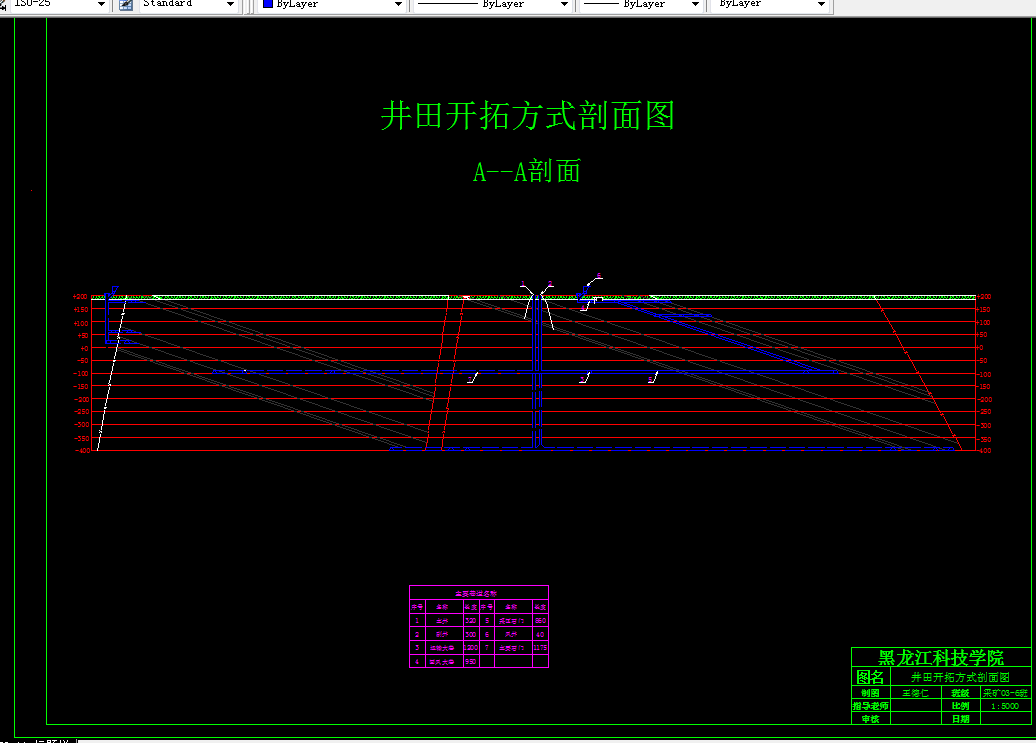Click the -400 elevation label on left

coord(83,450)
